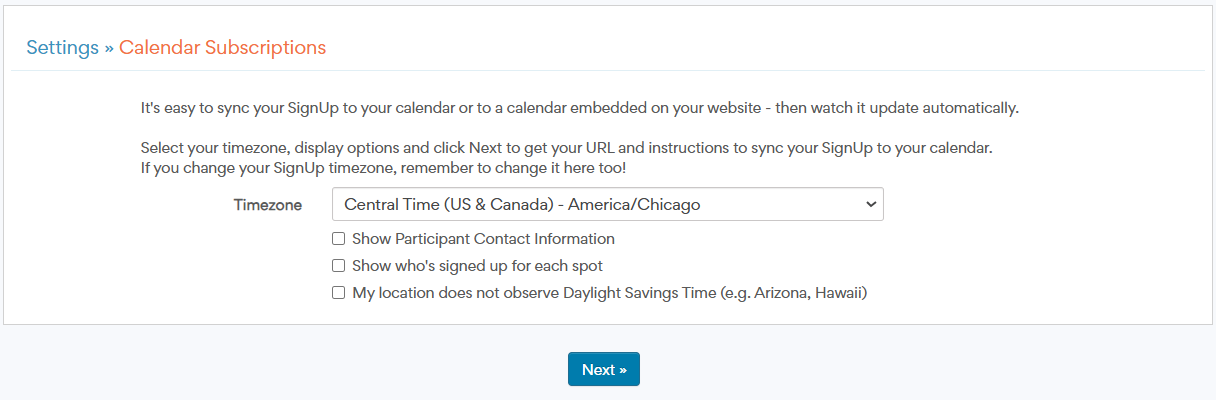Click the Timezone field label

point(268,205)
